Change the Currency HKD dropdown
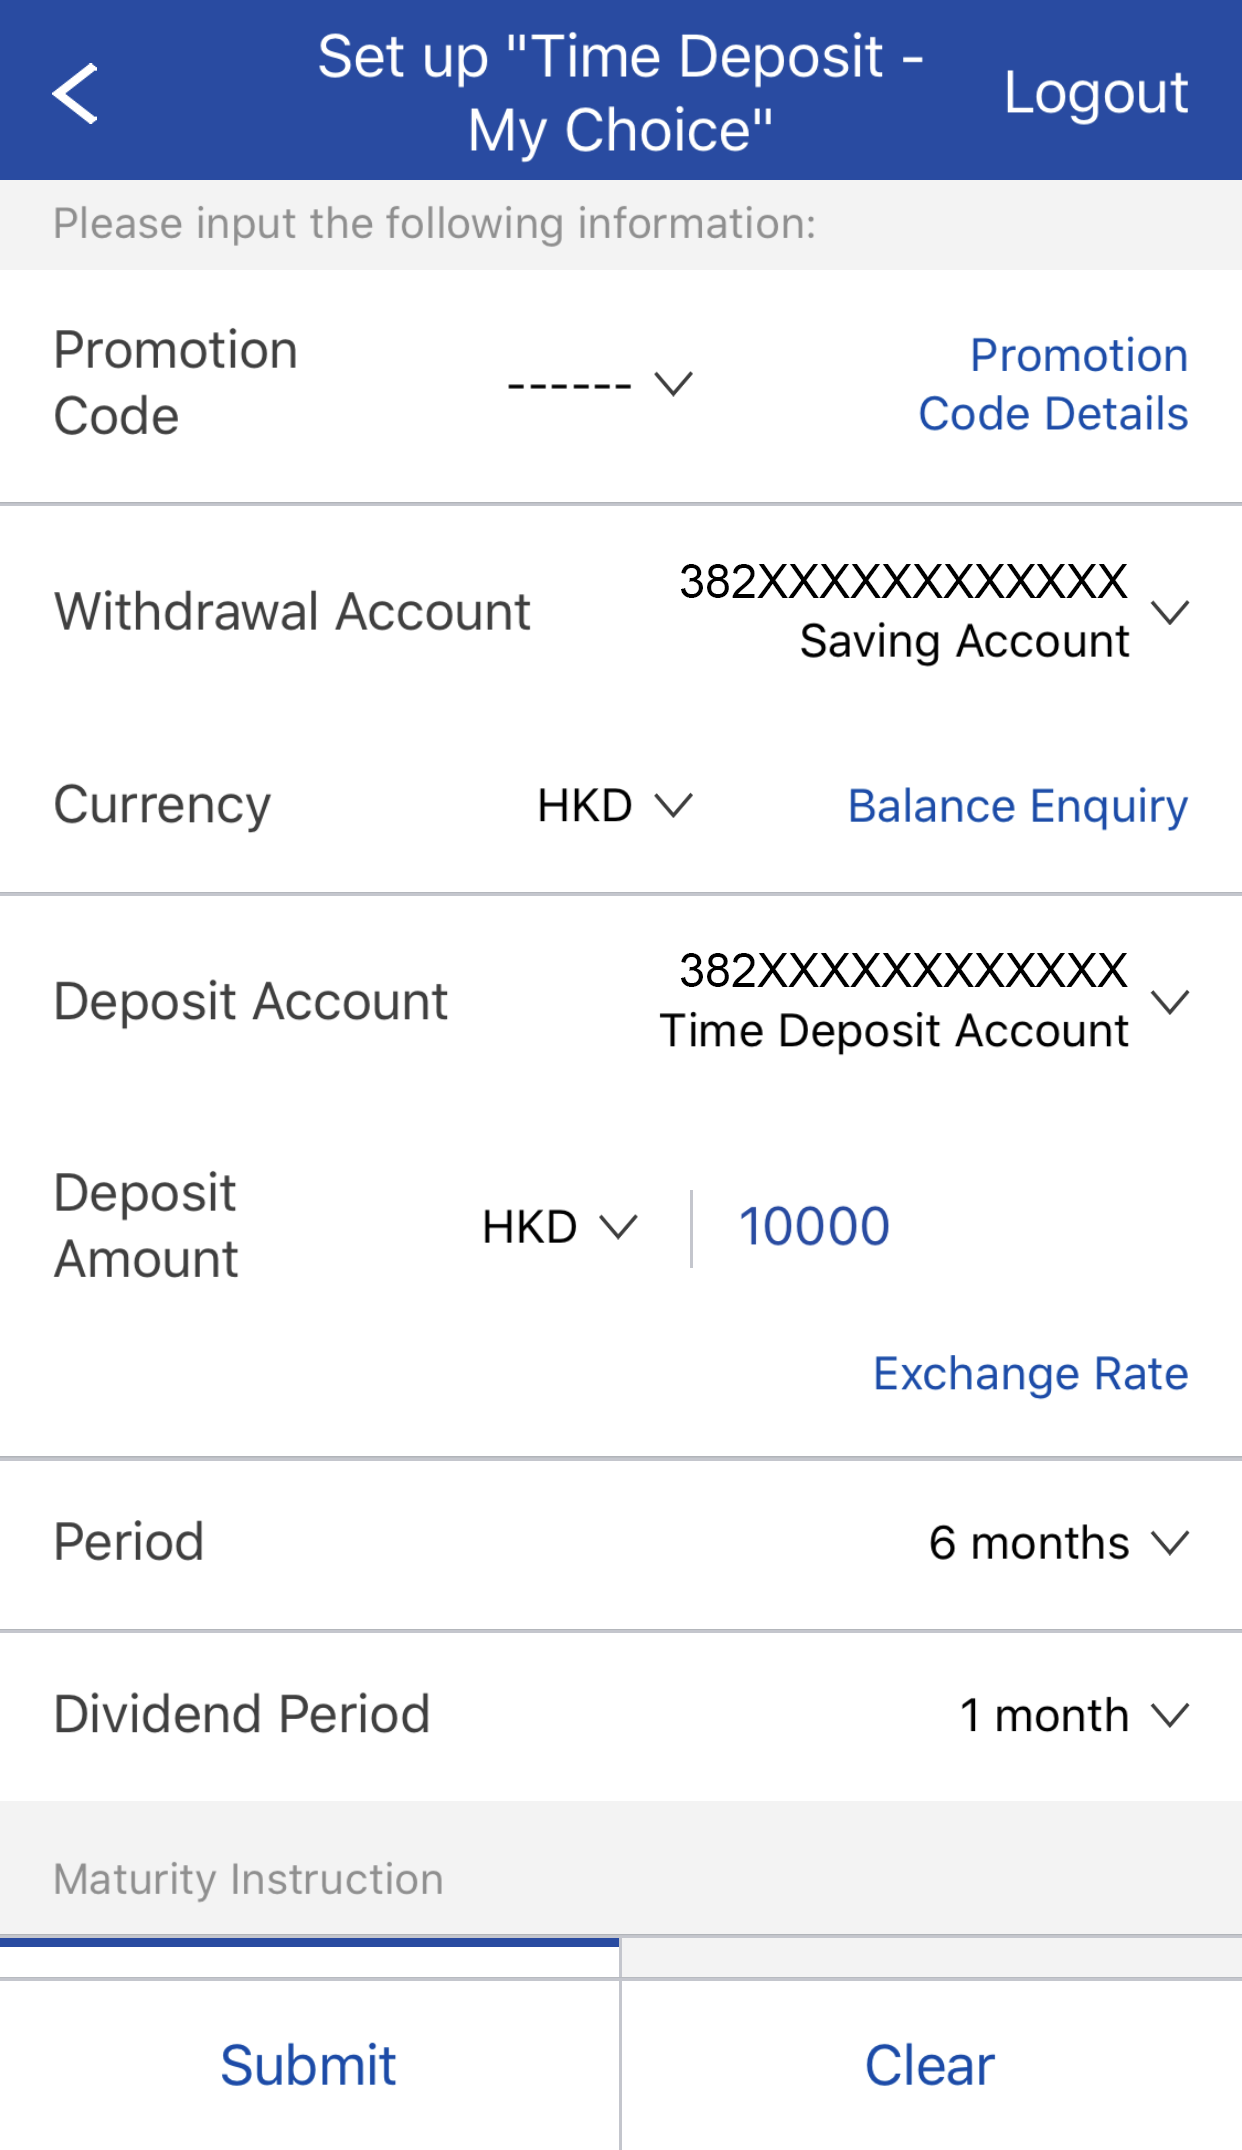 point(613,805)
